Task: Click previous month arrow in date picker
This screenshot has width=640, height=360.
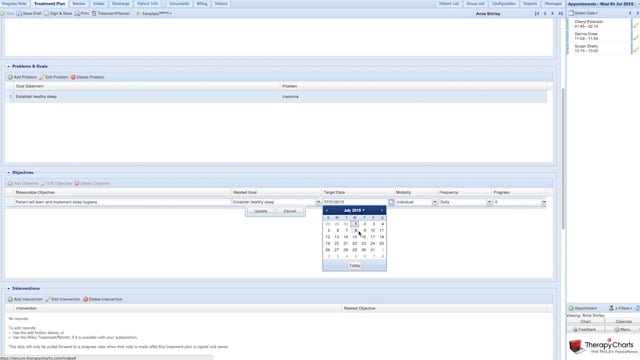Action: pos(327,210)
